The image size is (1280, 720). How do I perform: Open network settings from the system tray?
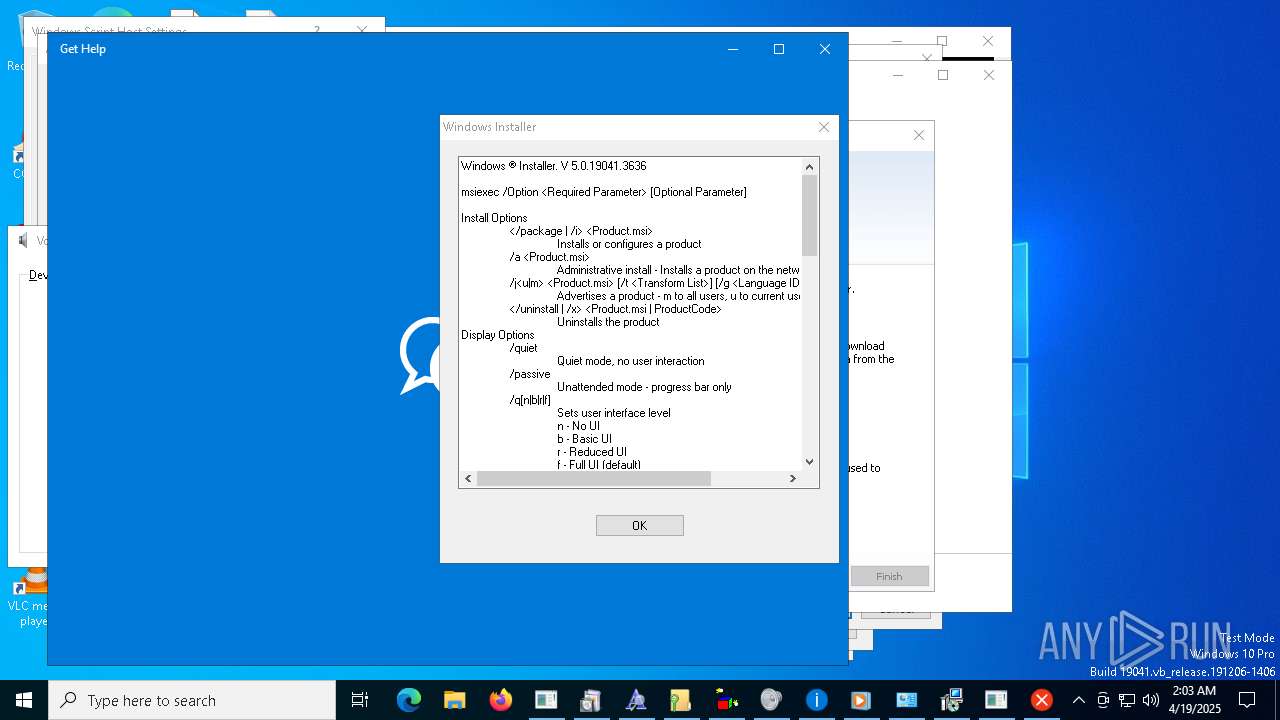pyautogui.click(x=1127, y=700)
